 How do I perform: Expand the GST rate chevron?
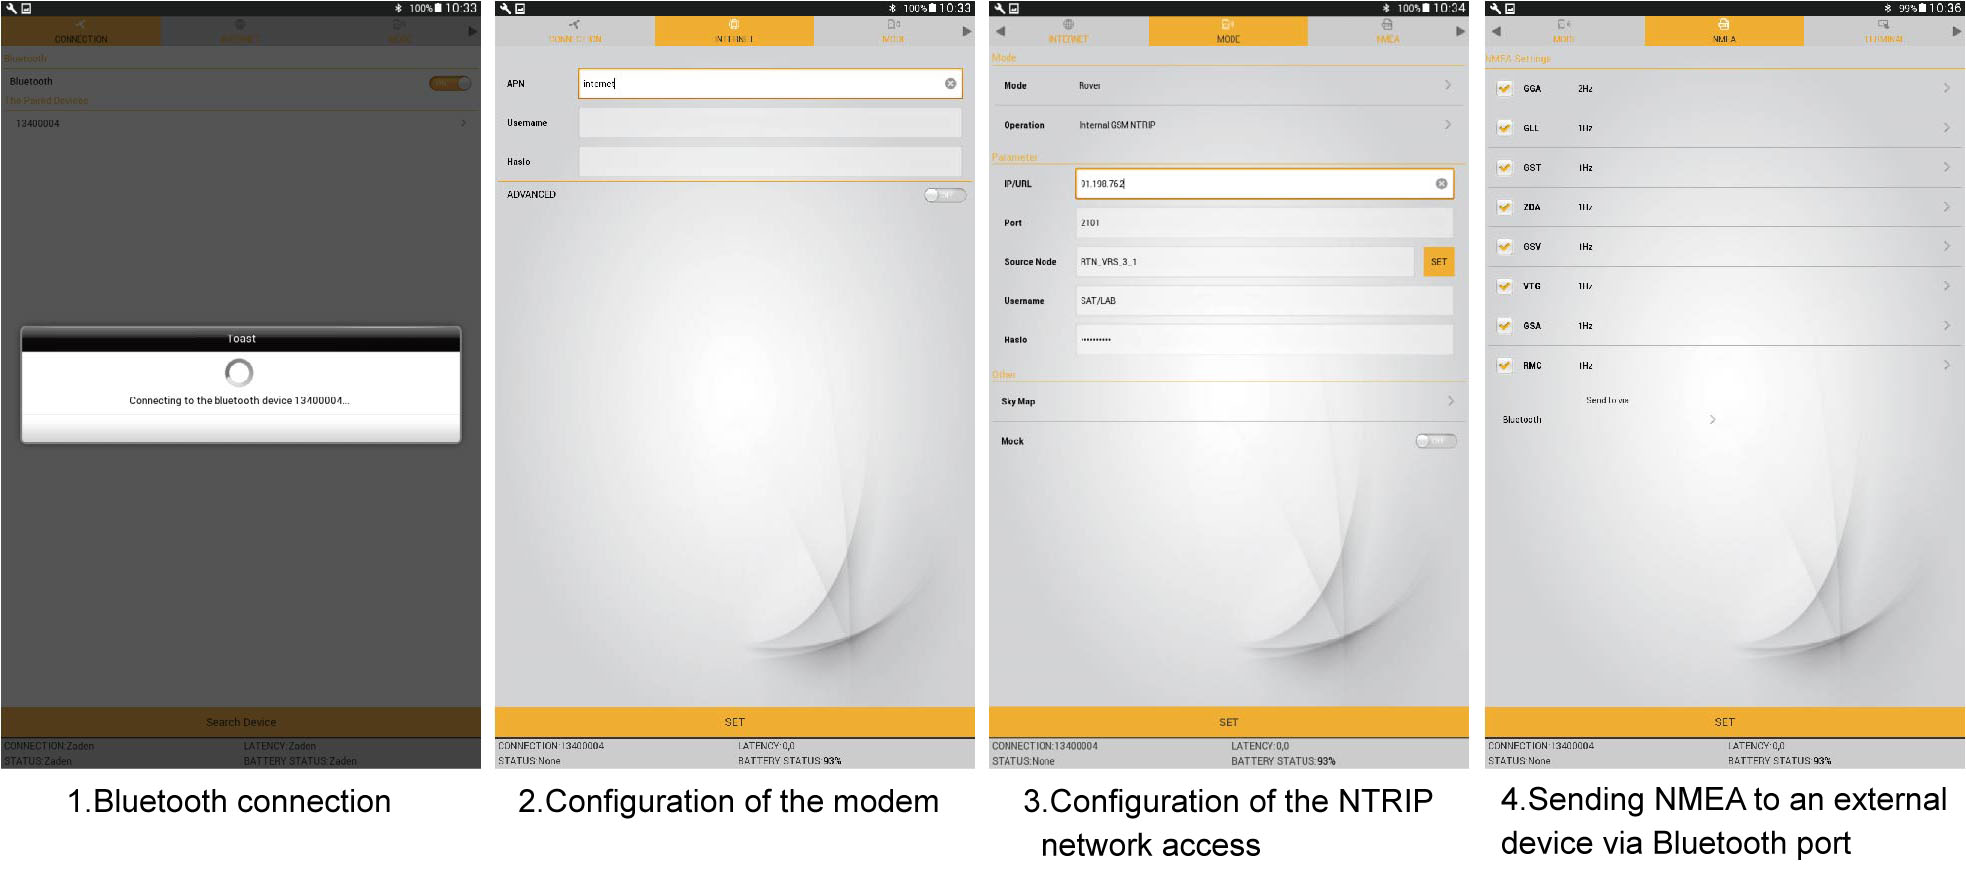(1947, 167)
